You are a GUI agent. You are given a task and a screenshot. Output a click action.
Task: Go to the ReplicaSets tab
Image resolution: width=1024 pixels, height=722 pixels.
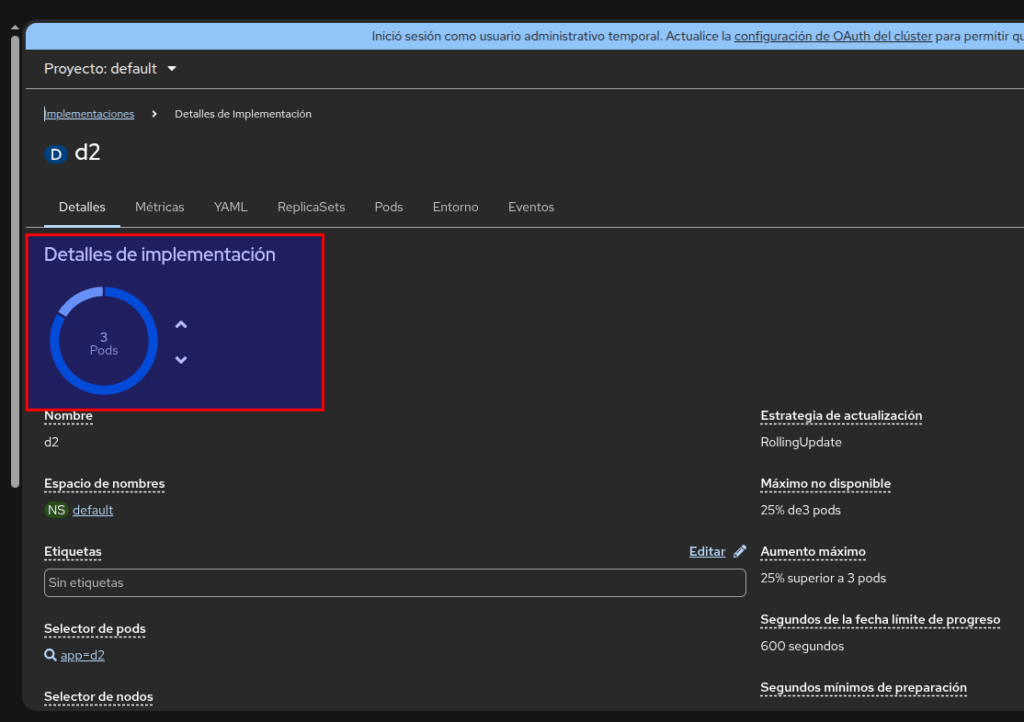coord(311,207)
